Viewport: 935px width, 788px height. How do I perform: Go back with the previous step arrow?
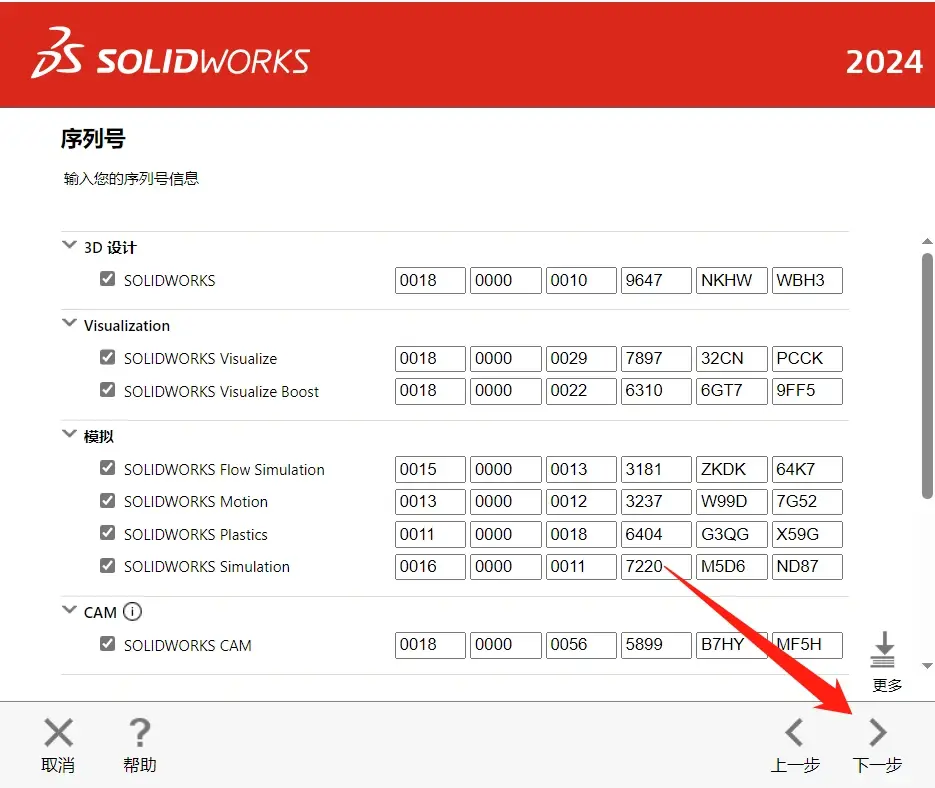pyautogui.click(x=794, y=733)
